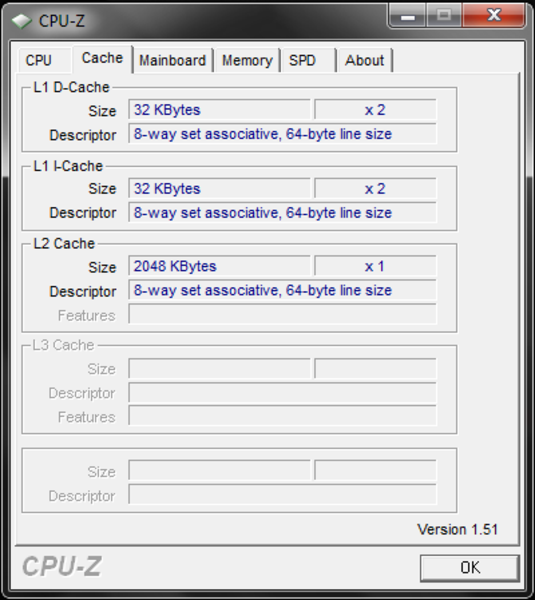Image resolution: width=535 pixels, height=600 pixels.
Task: Click the CPU-Z title bar icon
Action: [21, 21]
